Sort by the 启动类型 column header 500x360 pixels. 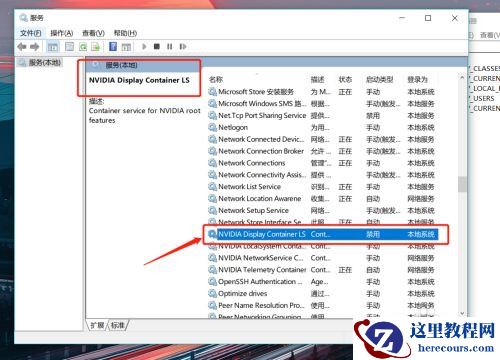click(380, 79)
